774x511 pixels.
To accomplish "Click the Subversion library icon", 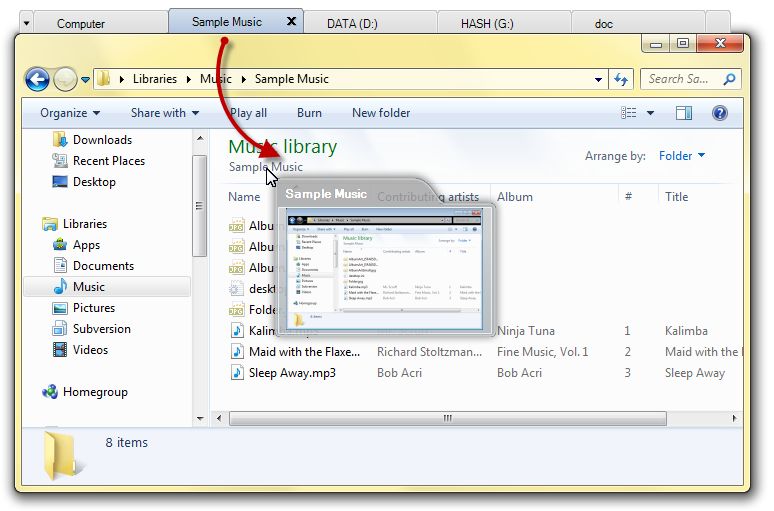I will tap(60, 329).
